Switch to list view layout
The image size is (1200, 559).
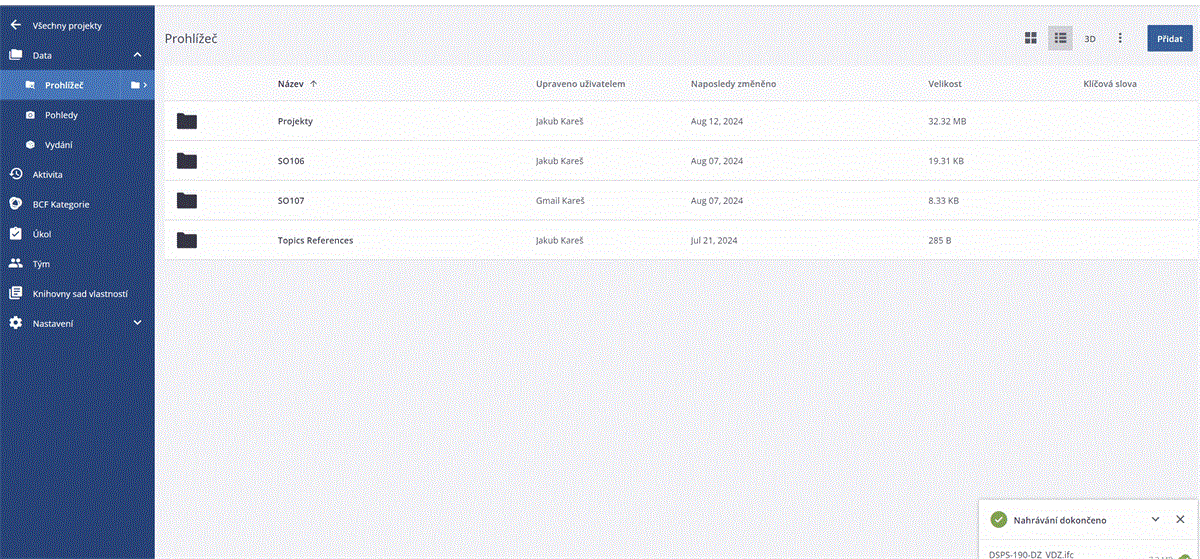(x=1060, y=38)
